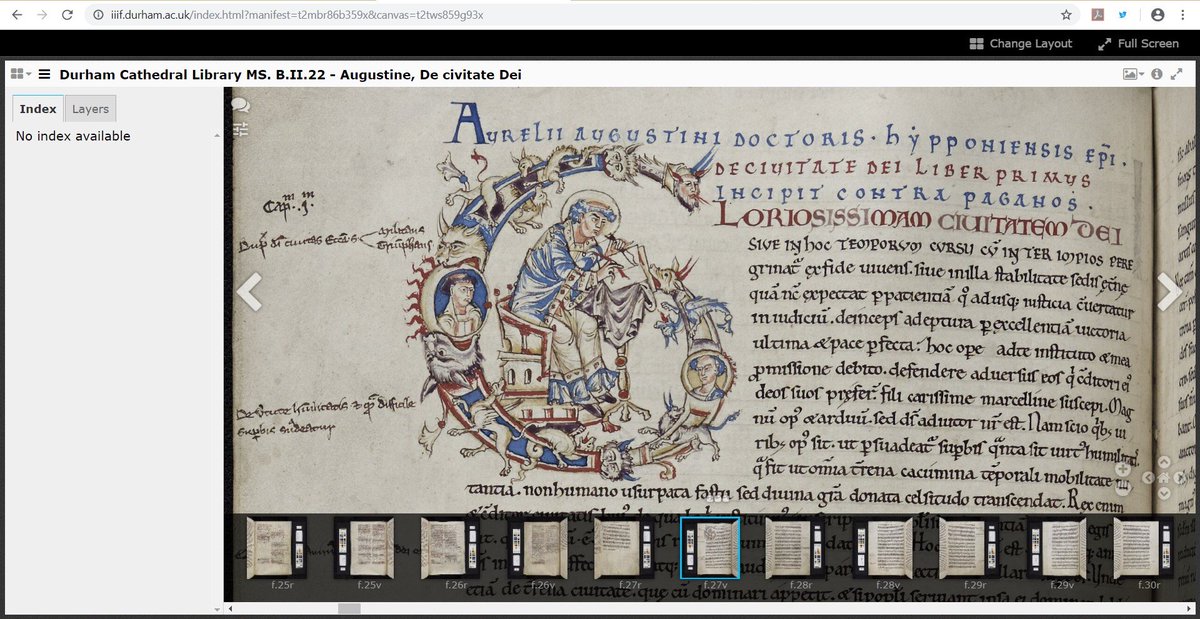
Task: Select thumbnail f.25v
Action: (364, 548)
